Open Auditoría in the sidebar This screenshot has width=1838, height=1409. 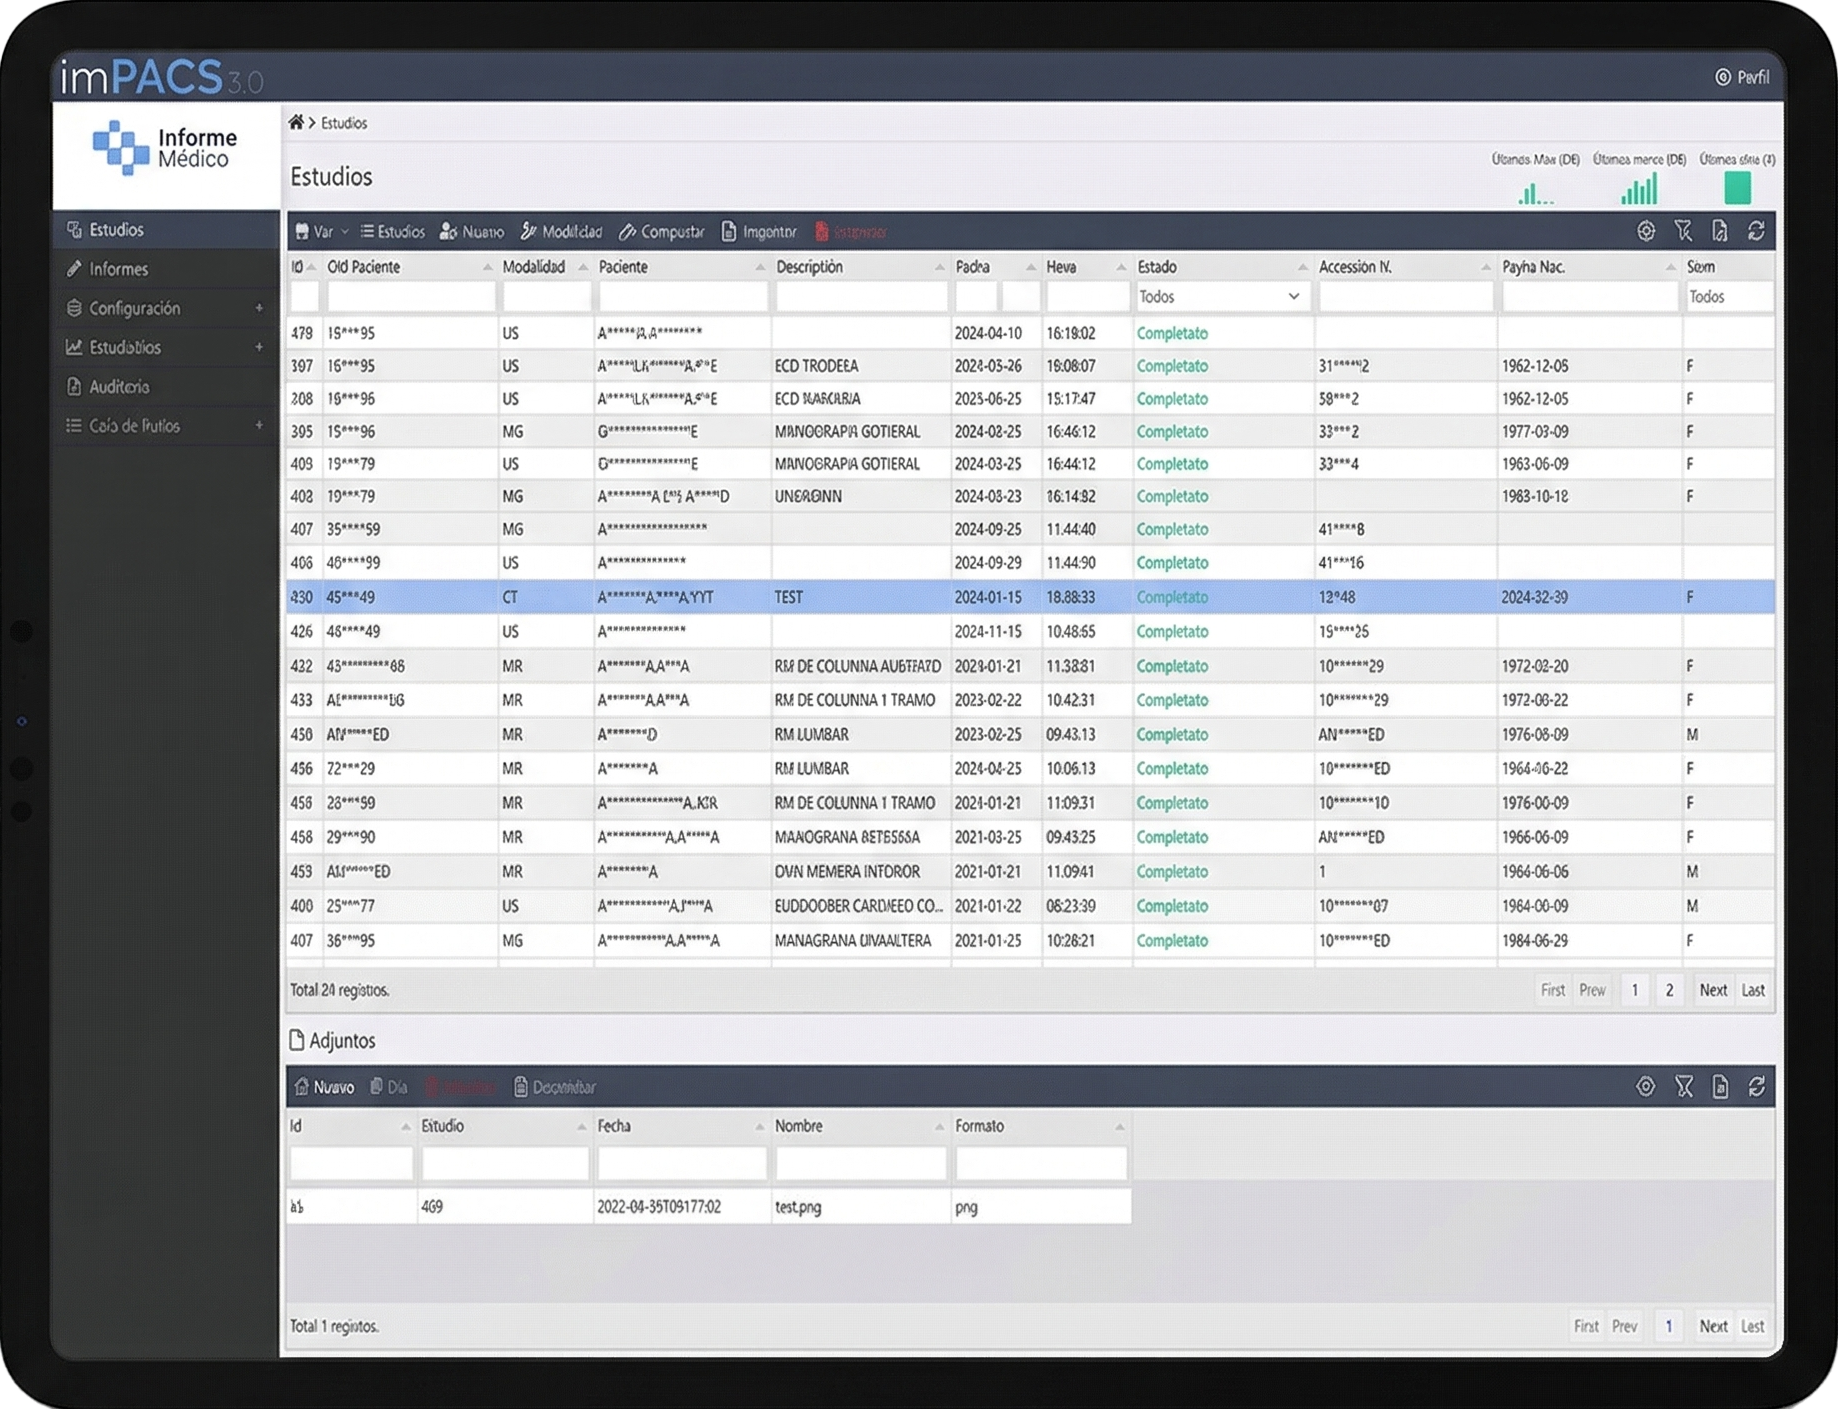pyautogui.click(x=166, y=386)
